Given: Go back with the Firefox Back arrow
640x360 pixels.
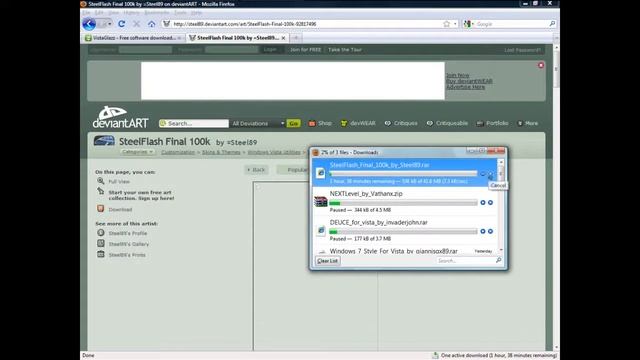Looking at the screenshot, I should tap(89, 24).
